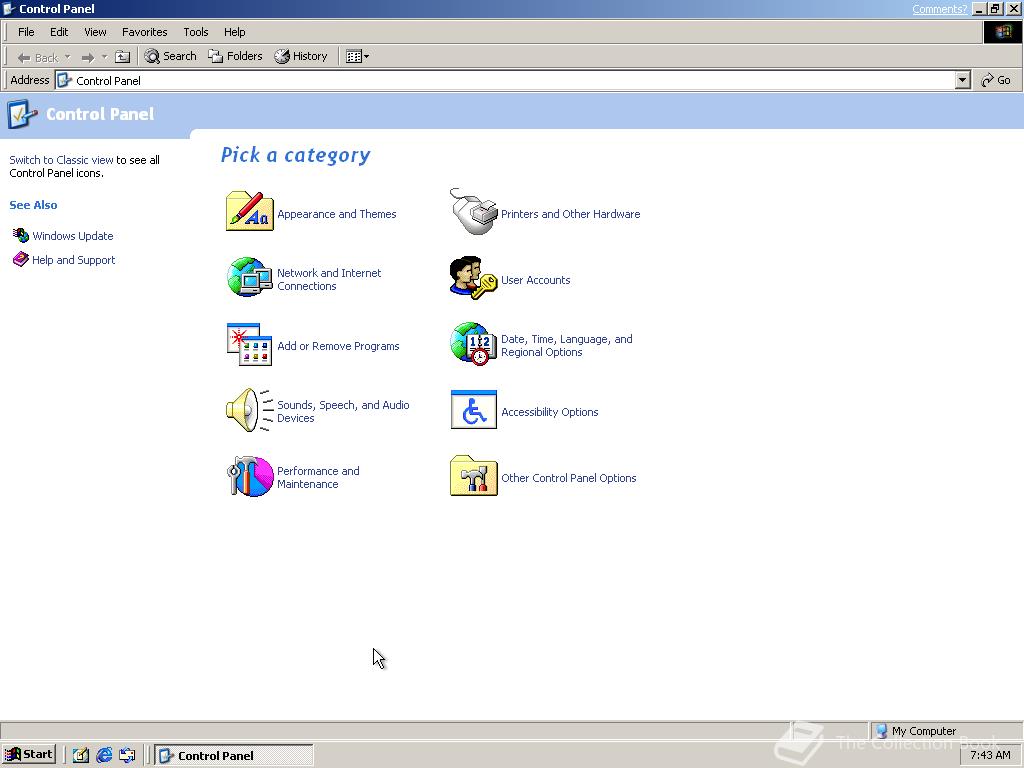Screen dimensions: 1024x768
Task: Click the Up folder toolbar icon
Action: click(122, 57)
